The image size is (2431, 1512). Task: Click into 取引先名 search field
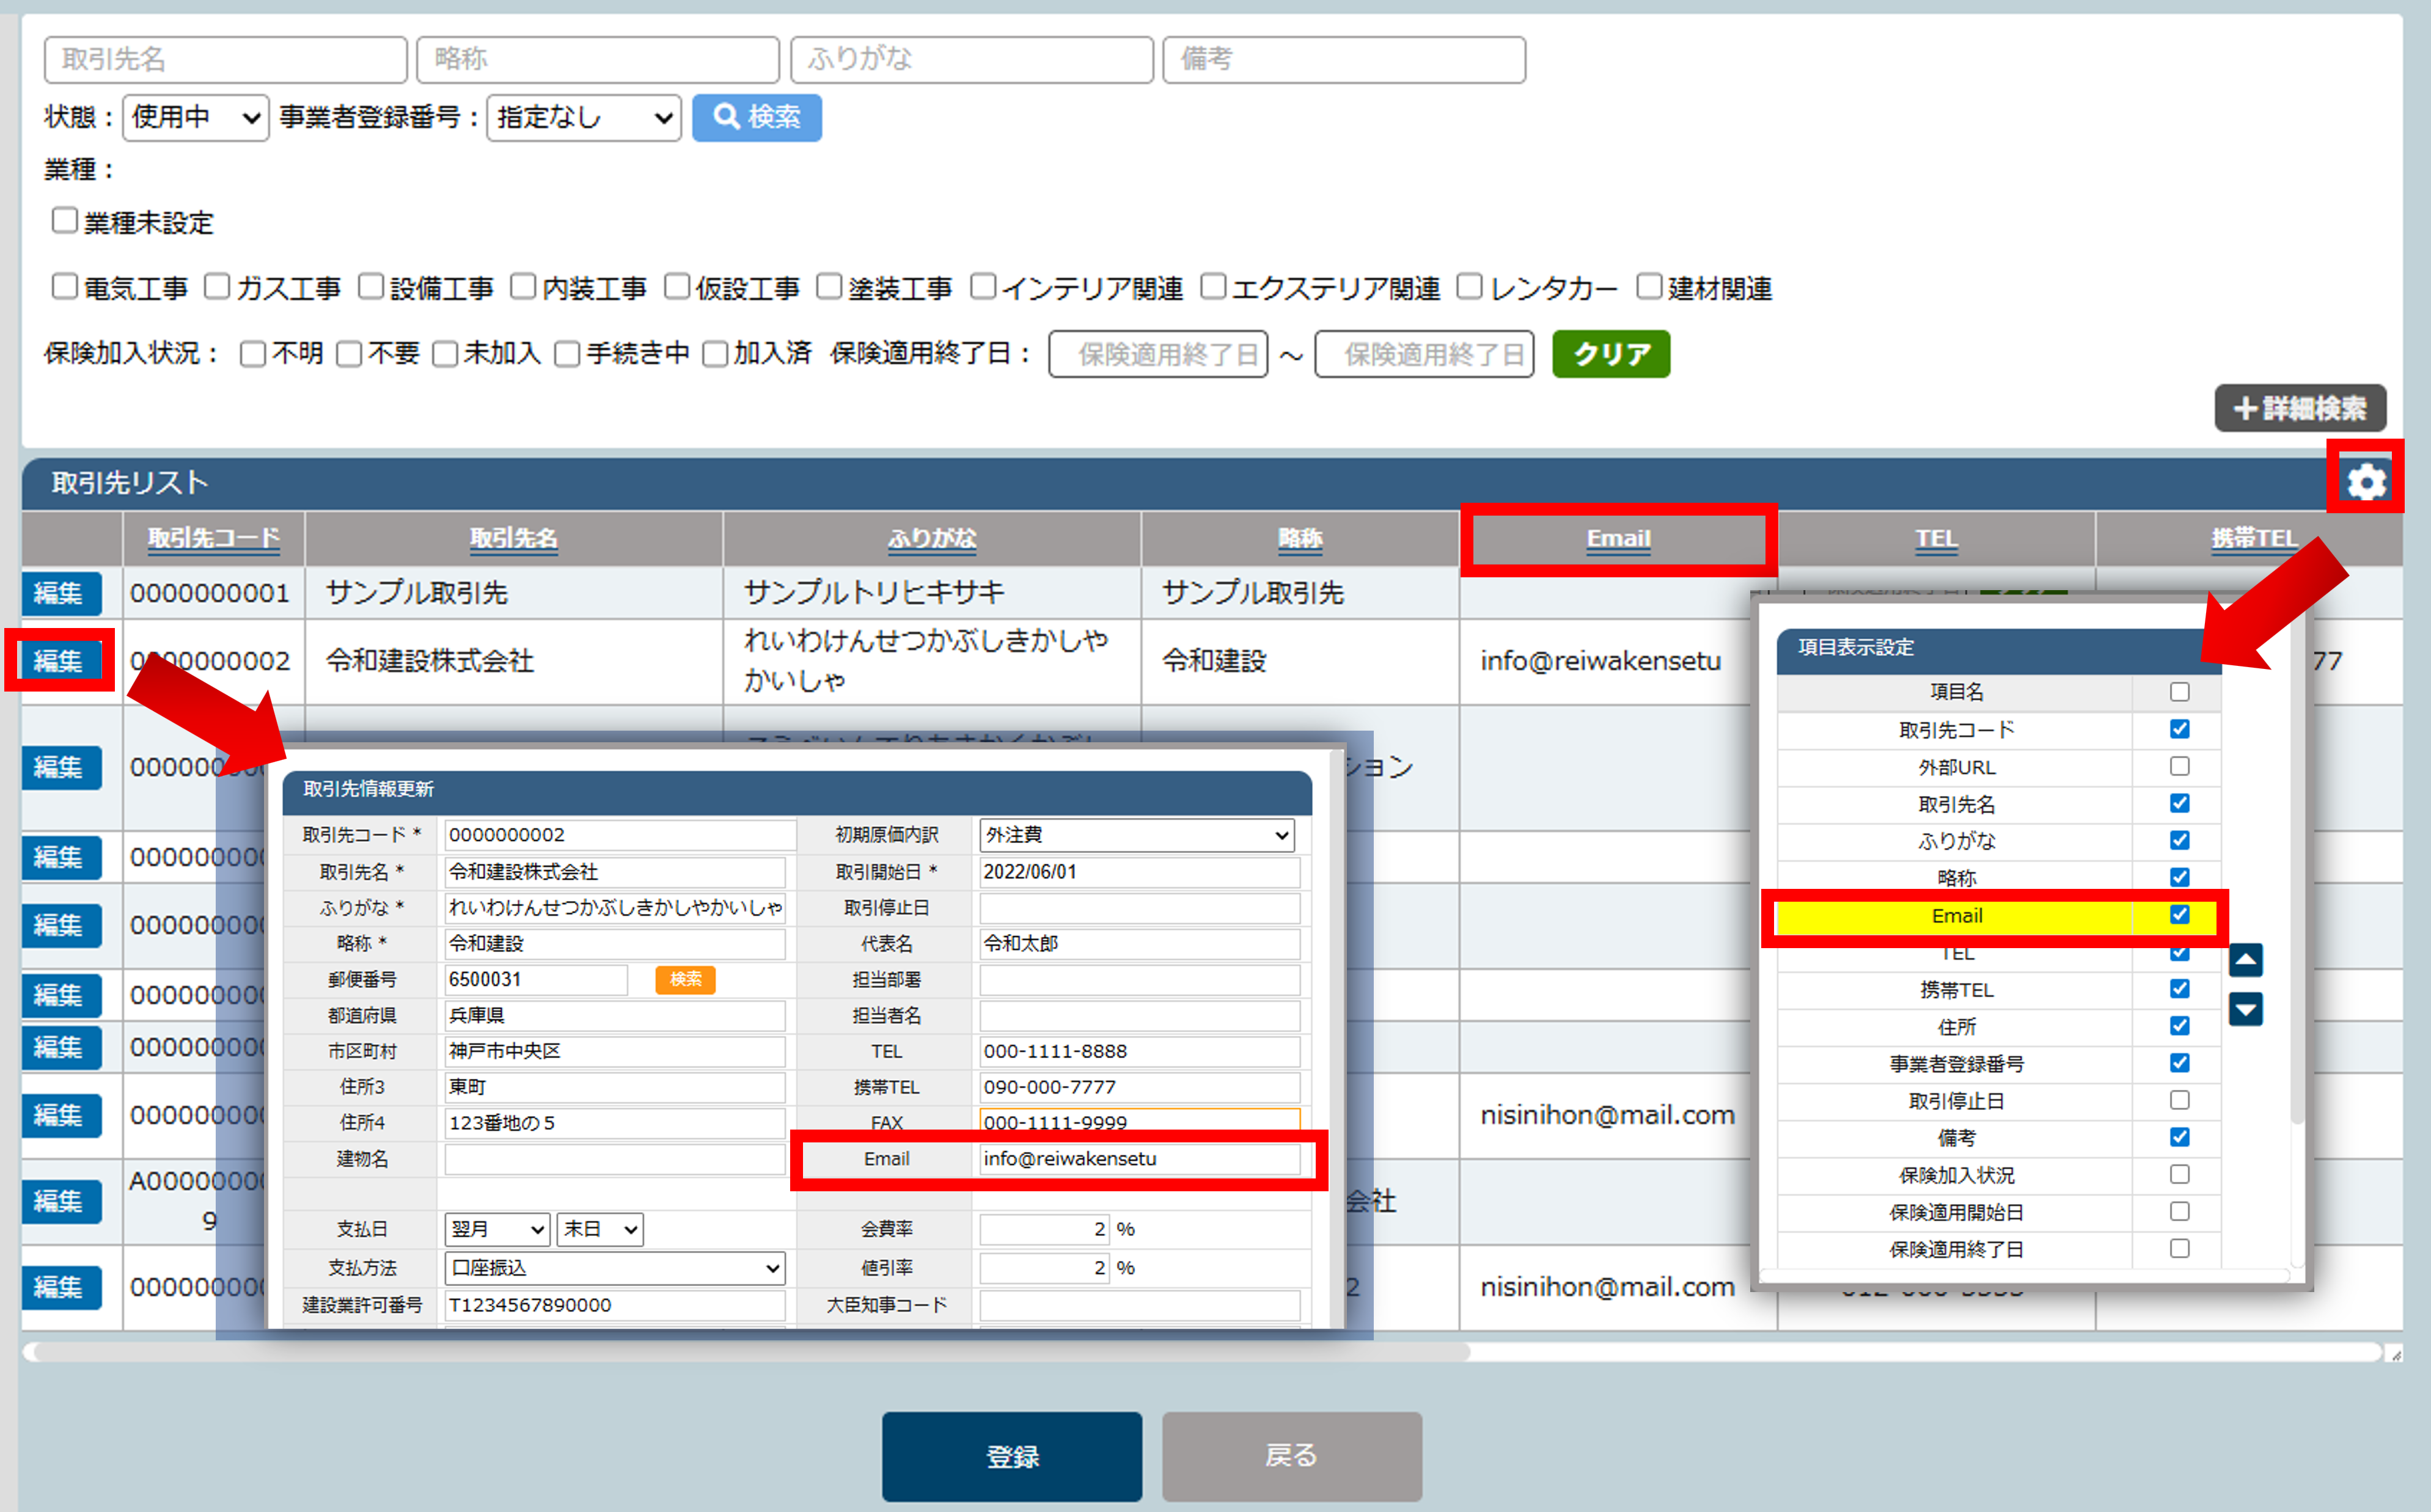[x=225, y=59]
